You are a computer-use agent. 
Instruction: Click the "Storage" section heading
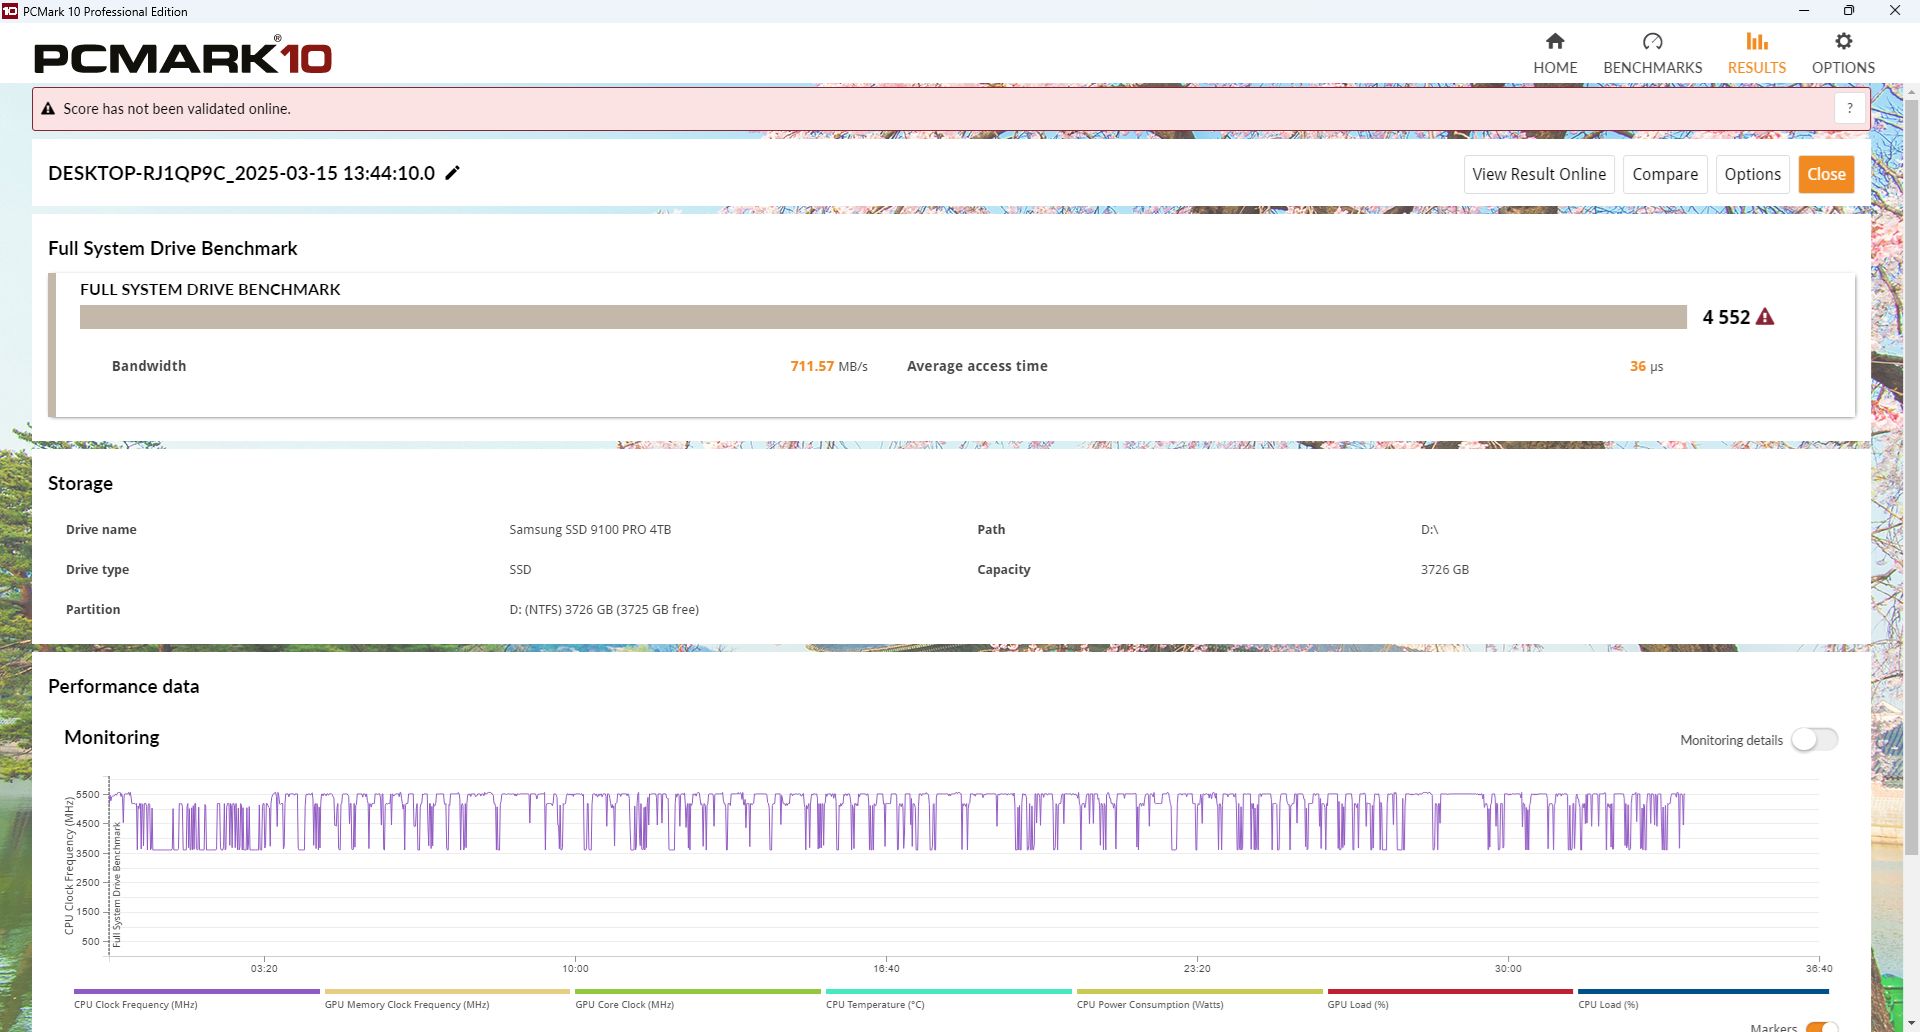pyautogui.click(x=80, y=483)
